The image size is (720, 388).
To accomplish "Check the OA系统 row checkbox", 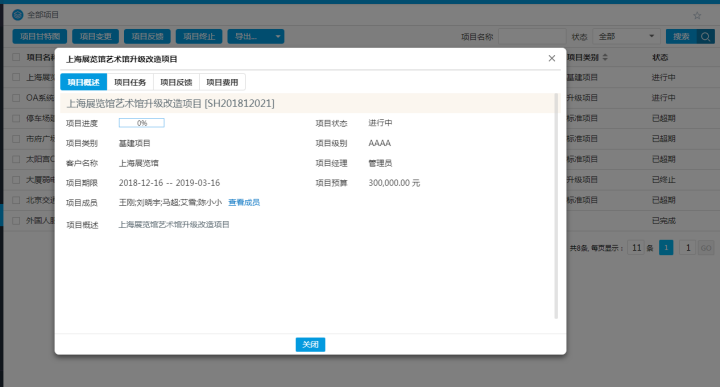I will (16, 98).
